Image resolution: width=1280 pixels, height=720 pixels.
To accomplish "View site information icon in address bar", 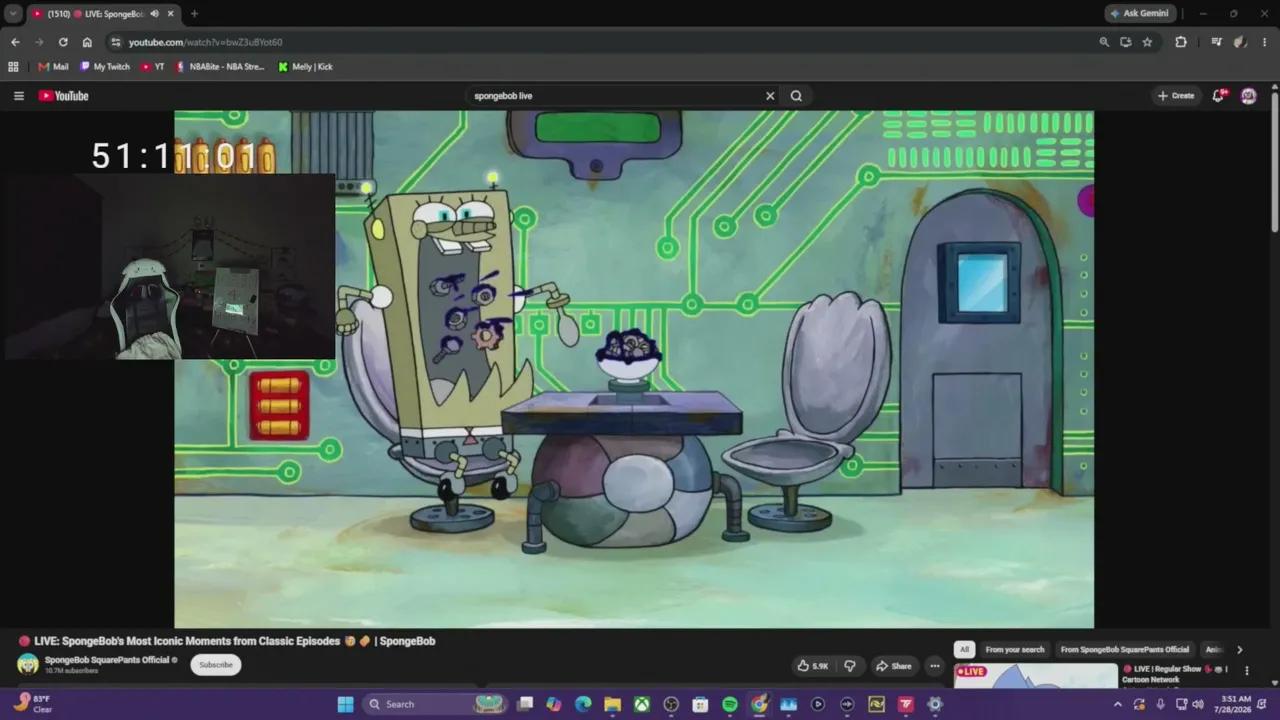I will [116, 42].
